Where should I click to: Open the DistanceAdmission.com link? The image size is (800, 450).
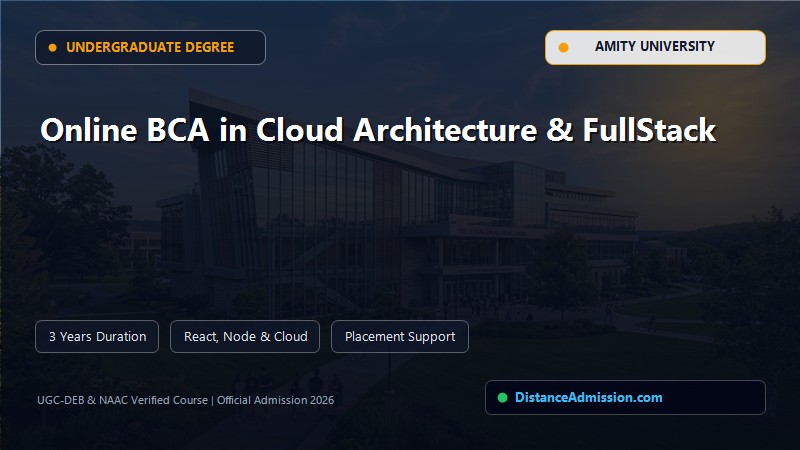click(x=589, y=397)
